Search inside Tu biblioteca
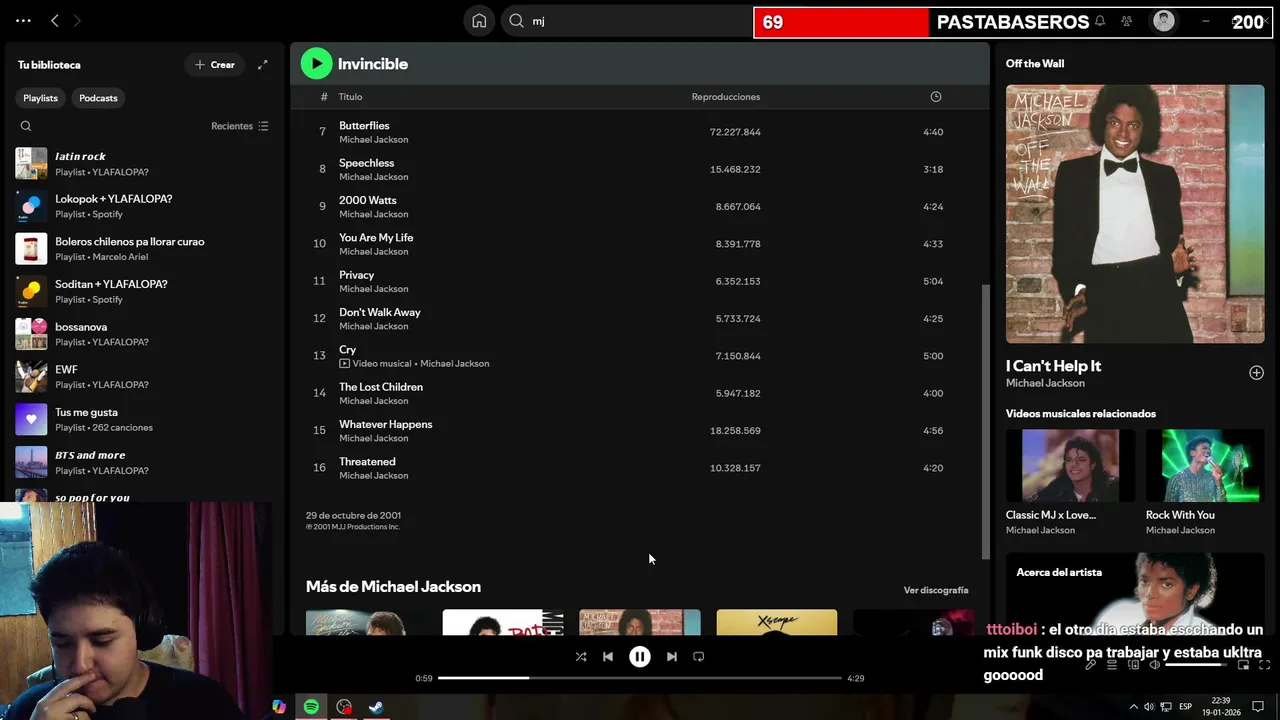The height and width of the screenshot is (720, 1280). (26, 126)
